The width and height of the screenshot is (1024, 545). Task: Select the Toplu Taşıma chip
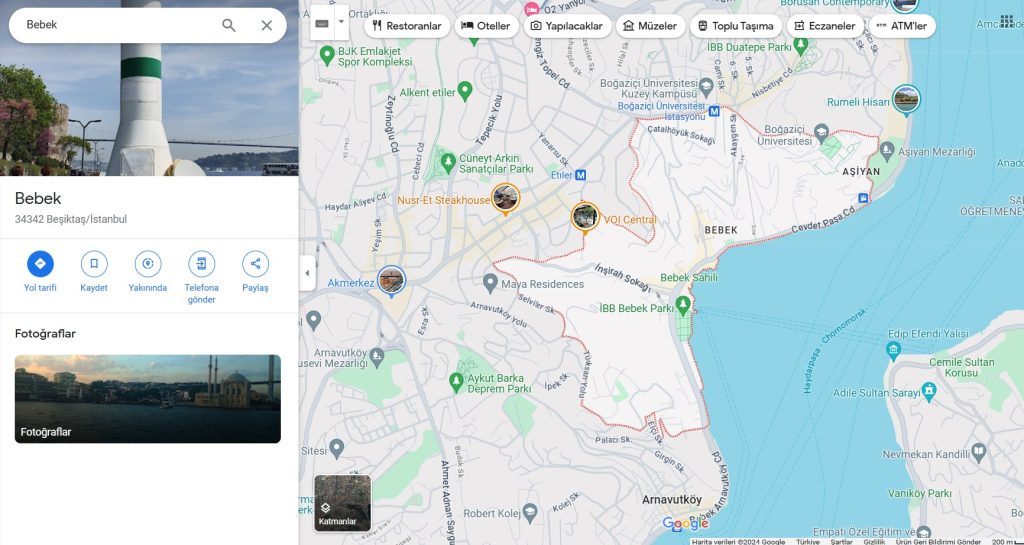[x=735, y=26]
